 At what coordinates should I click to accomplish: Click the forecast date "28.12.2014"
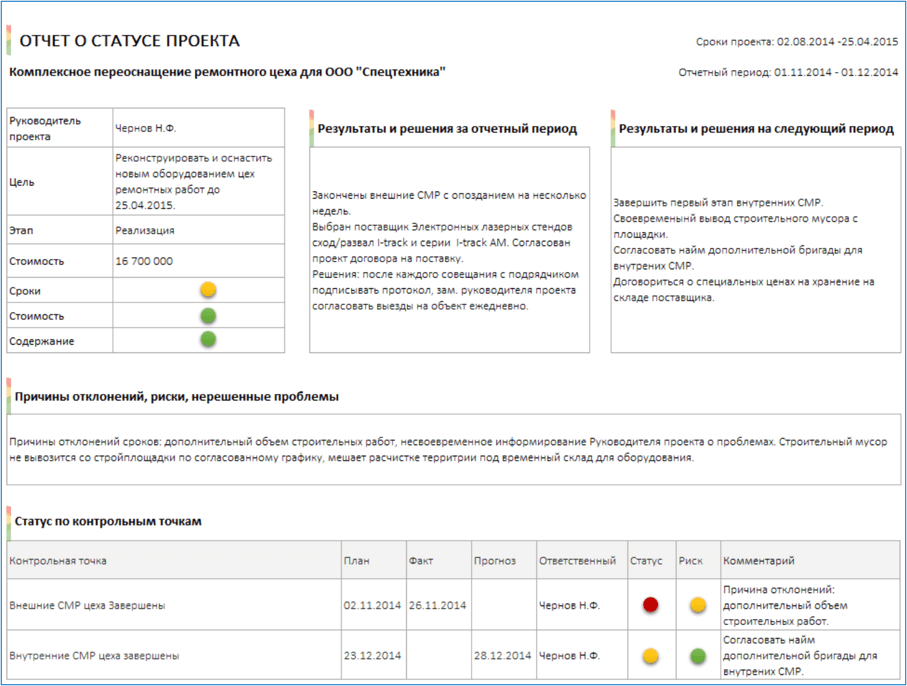[502, 656]
